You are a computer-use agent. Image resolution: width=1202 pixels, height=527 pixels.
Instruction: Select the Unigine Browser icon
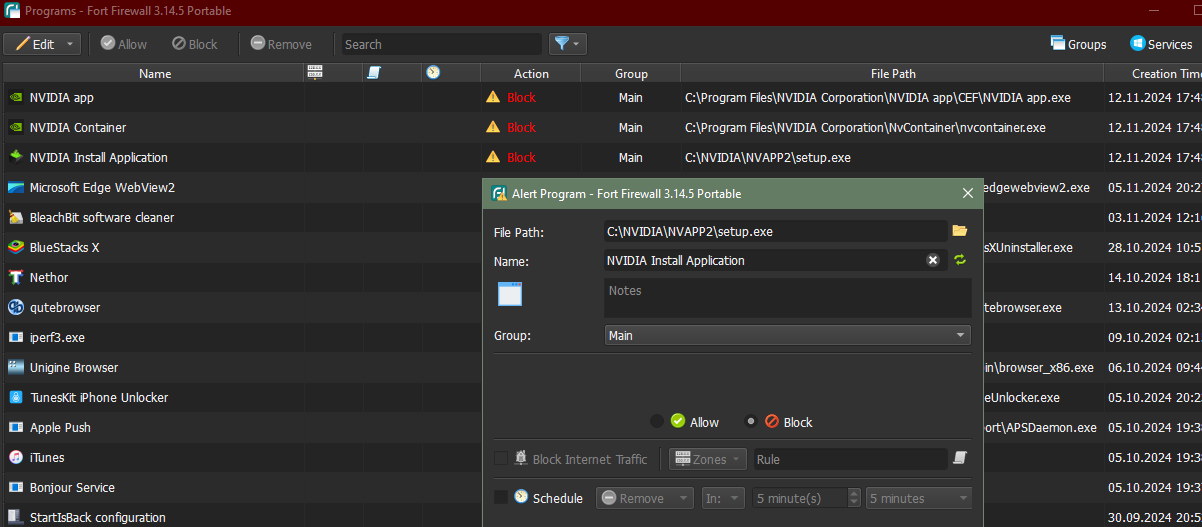[16, 367]
